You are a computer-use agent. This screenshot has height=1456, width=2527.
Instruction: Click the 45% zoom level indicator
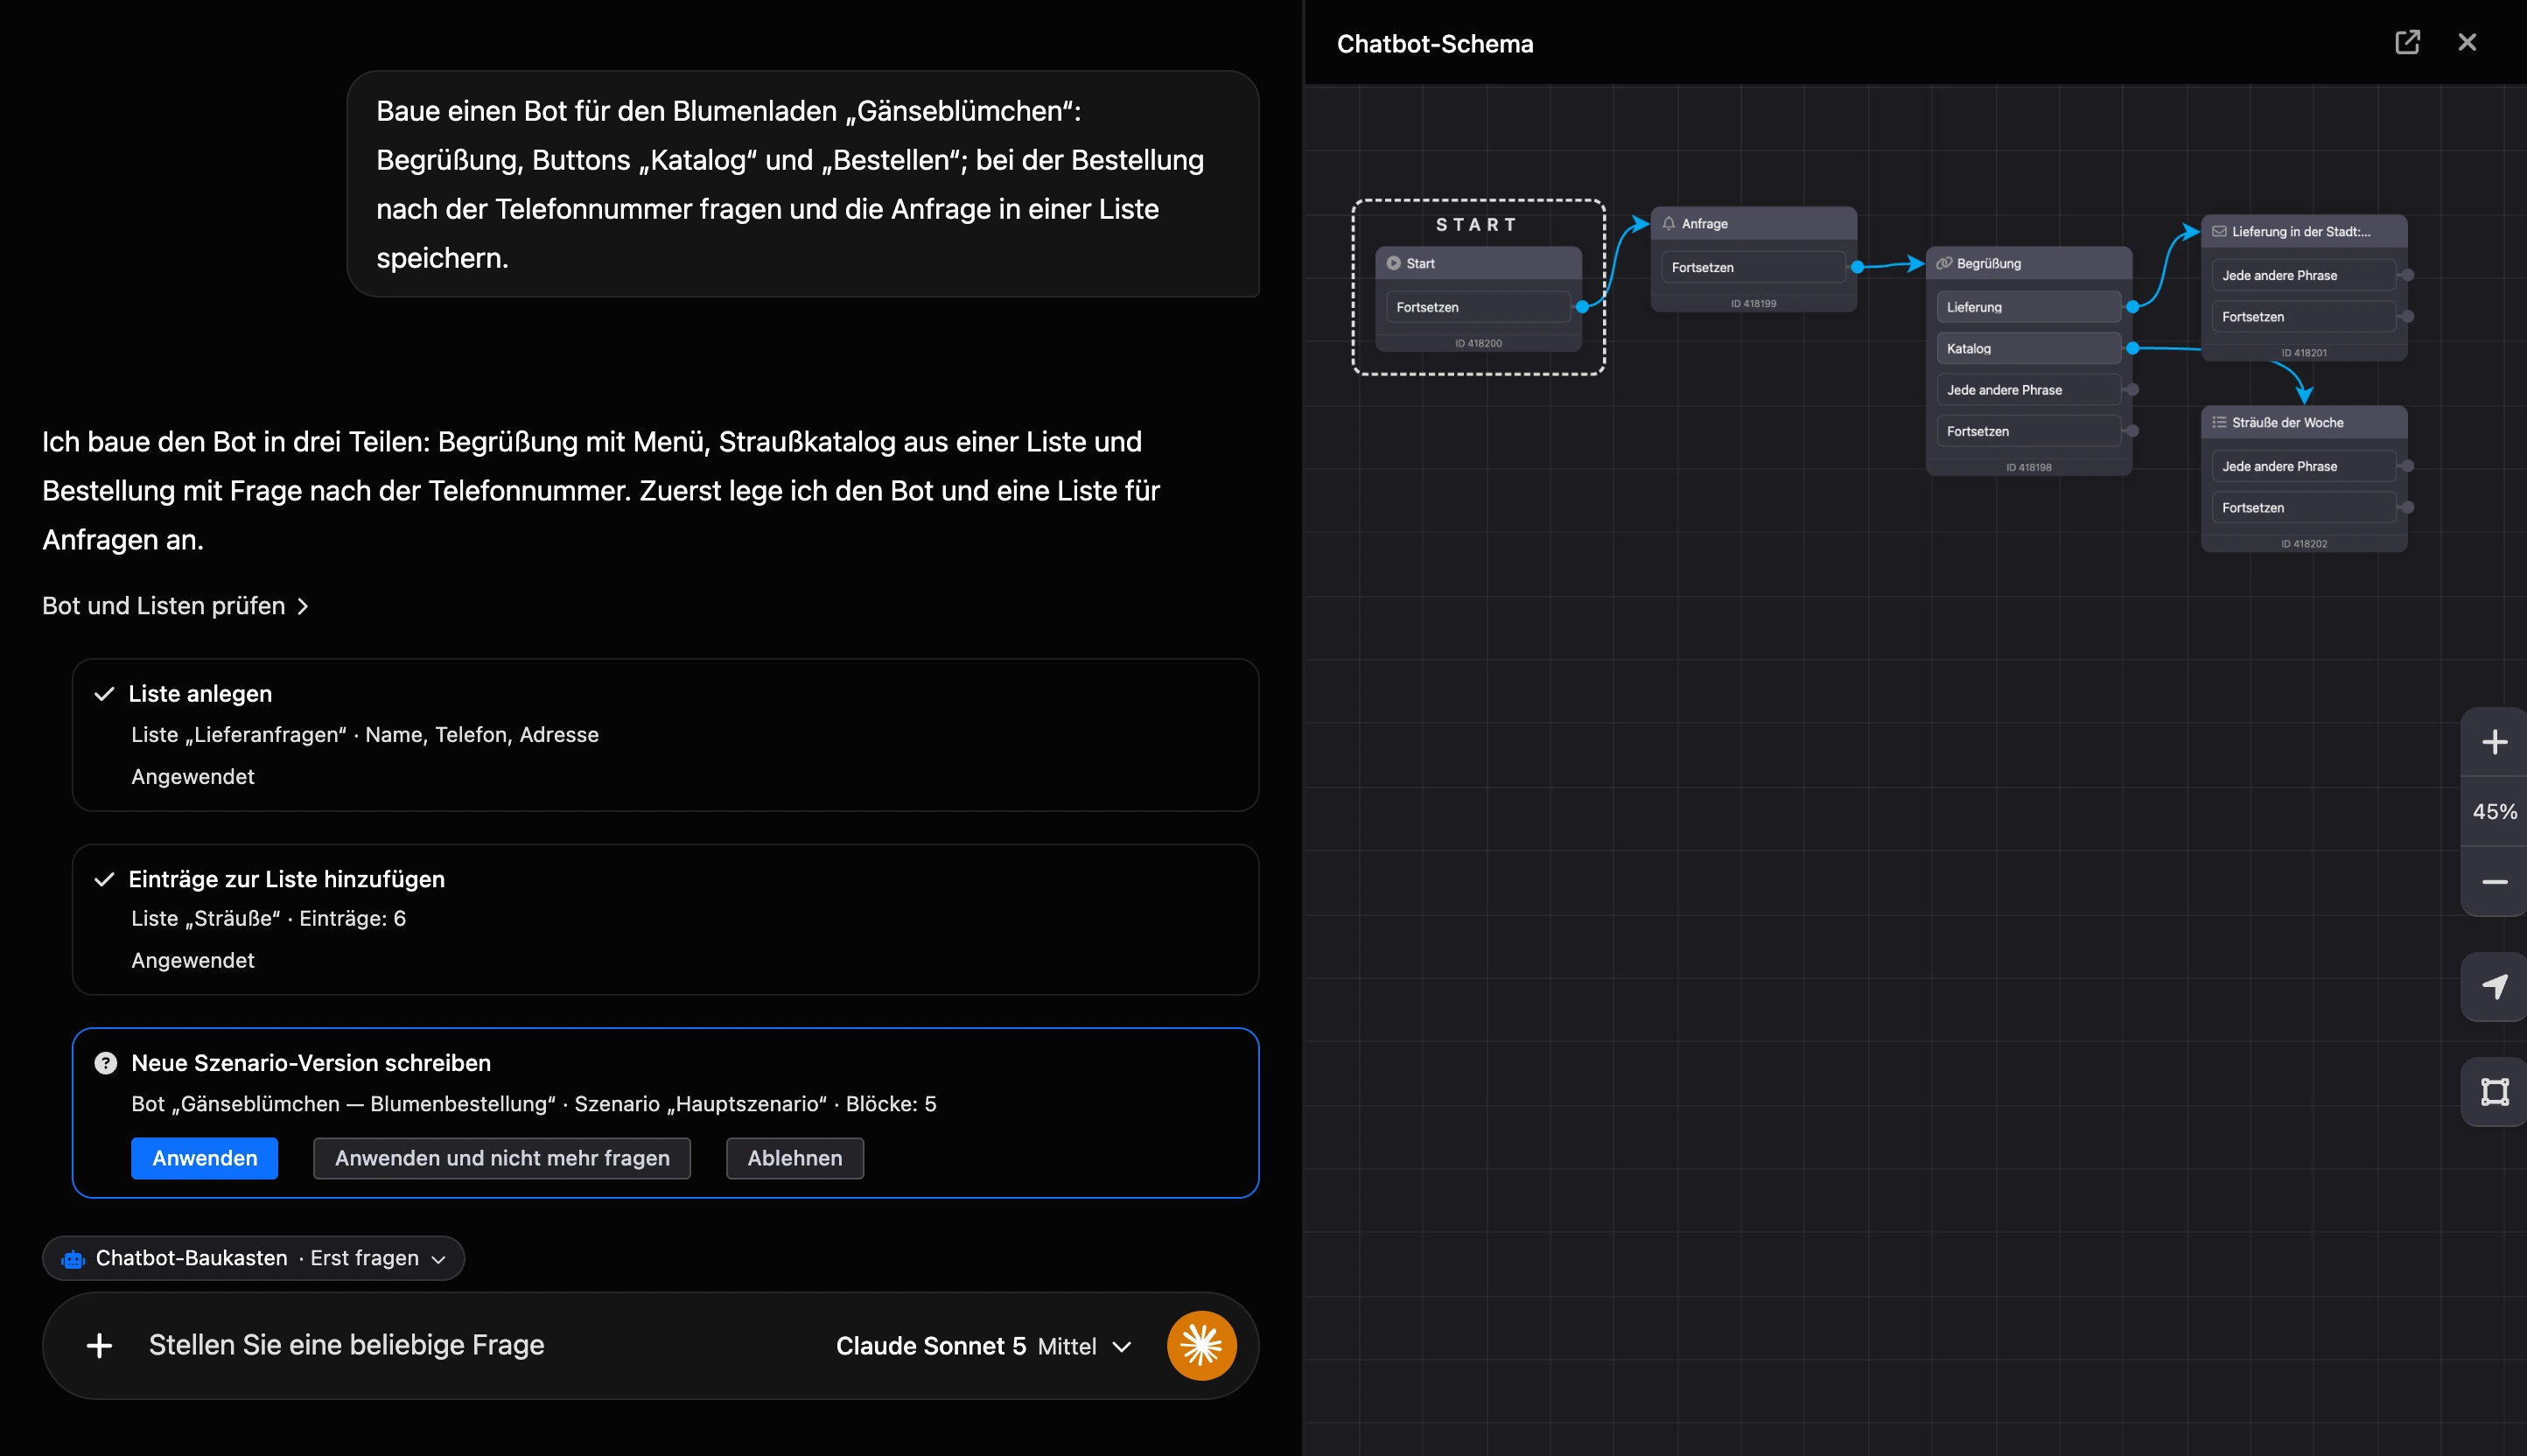point(2494,812)
